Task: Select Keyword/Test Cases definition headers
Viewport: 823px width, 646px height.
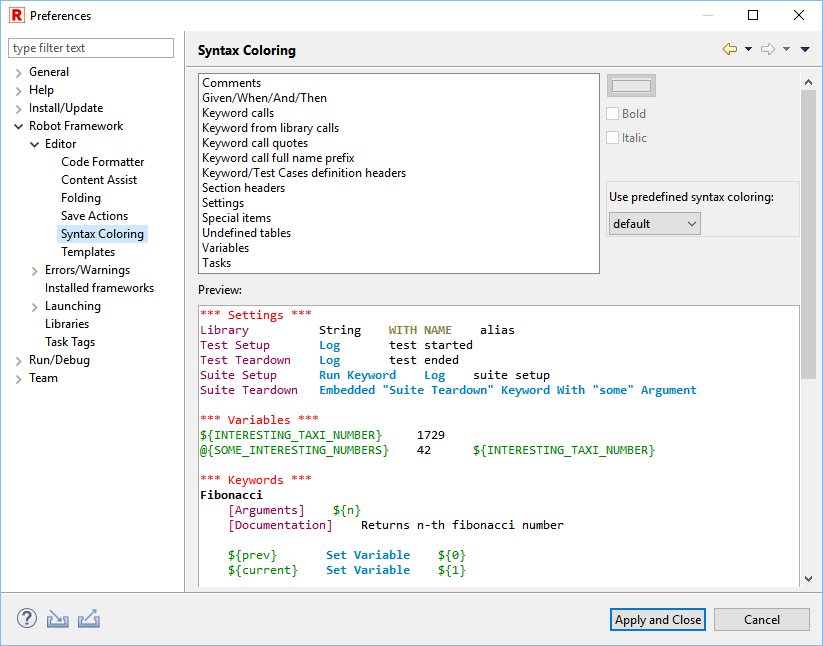Action: (304, 173)
